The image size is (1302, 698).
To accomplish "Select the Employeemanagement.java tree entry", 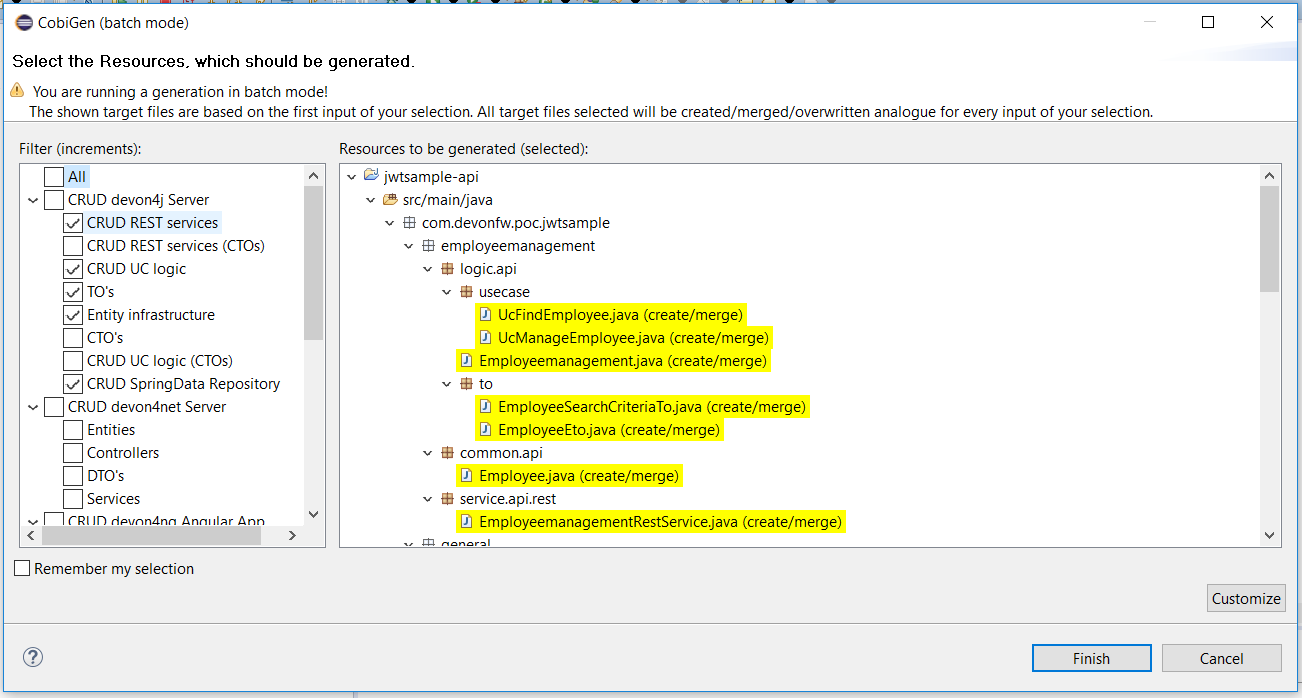I will [622, 361].
